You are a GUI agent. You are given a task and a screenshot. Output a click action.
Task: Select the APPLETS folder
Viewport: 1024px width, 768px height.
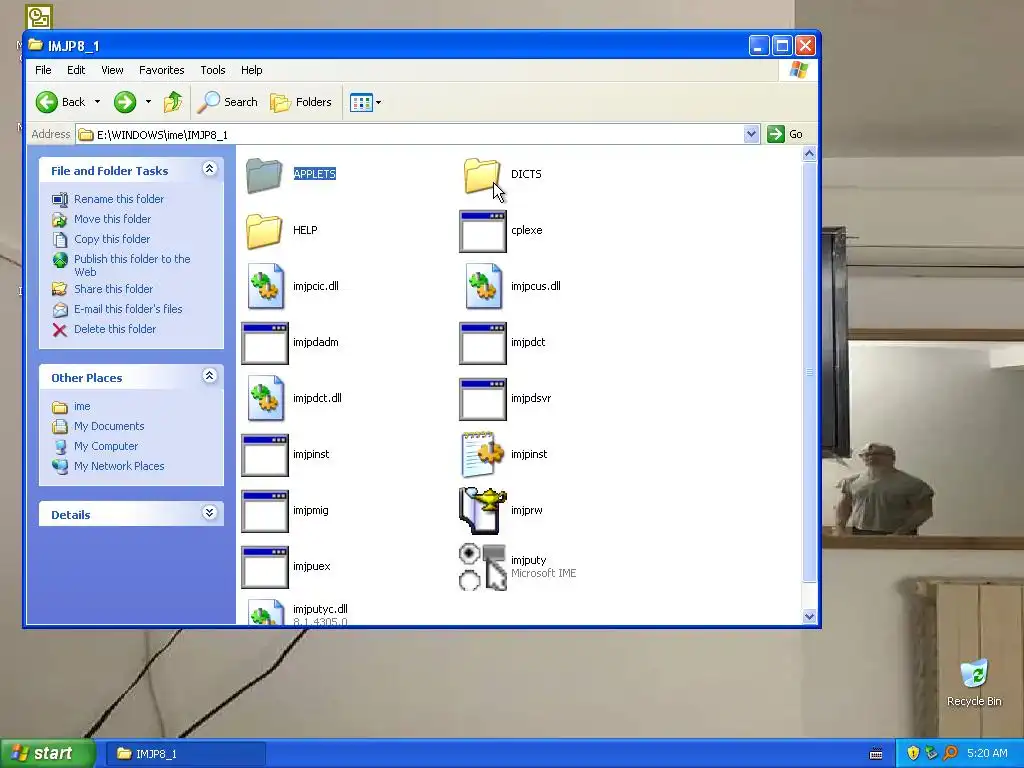click(291, 174)
